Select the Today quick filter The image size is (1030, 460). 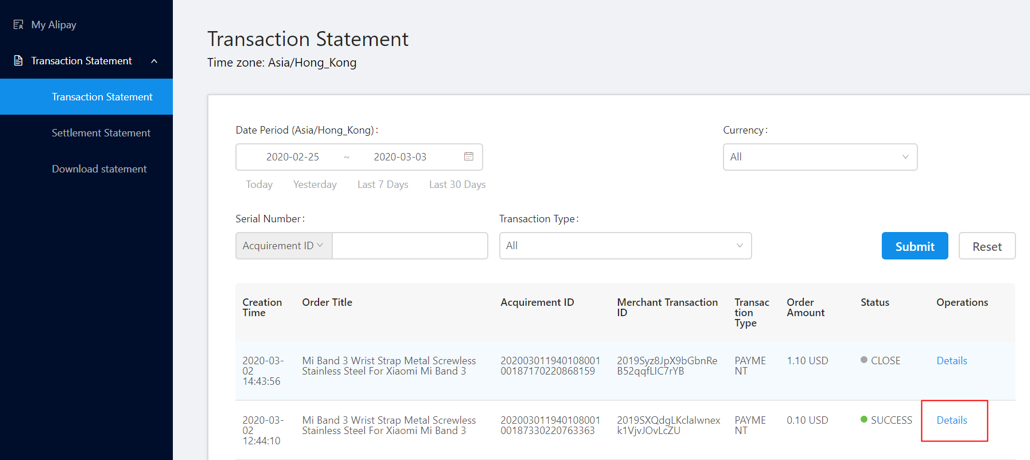[259, 185]
